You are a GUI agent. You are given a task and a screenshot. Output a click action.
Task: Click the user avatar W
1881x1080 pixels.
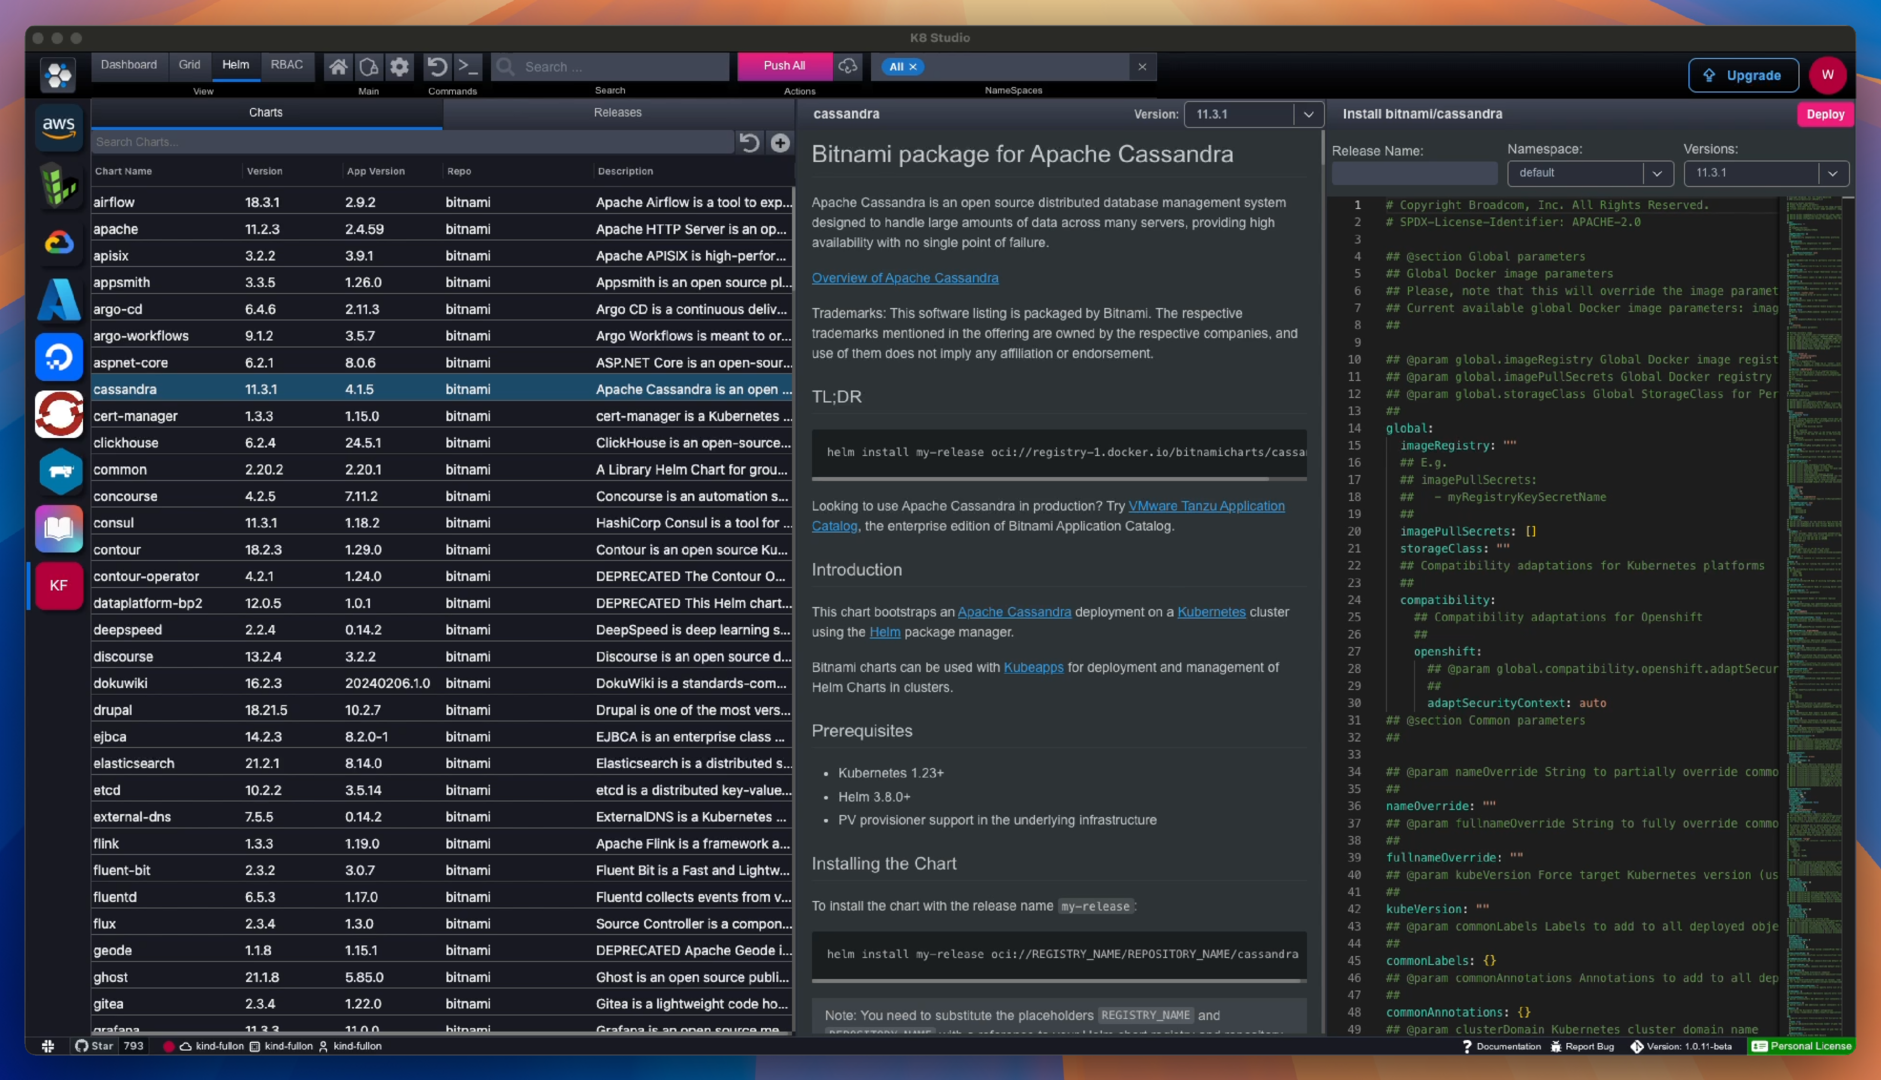pyautogui.click(x=1828, y=75)
